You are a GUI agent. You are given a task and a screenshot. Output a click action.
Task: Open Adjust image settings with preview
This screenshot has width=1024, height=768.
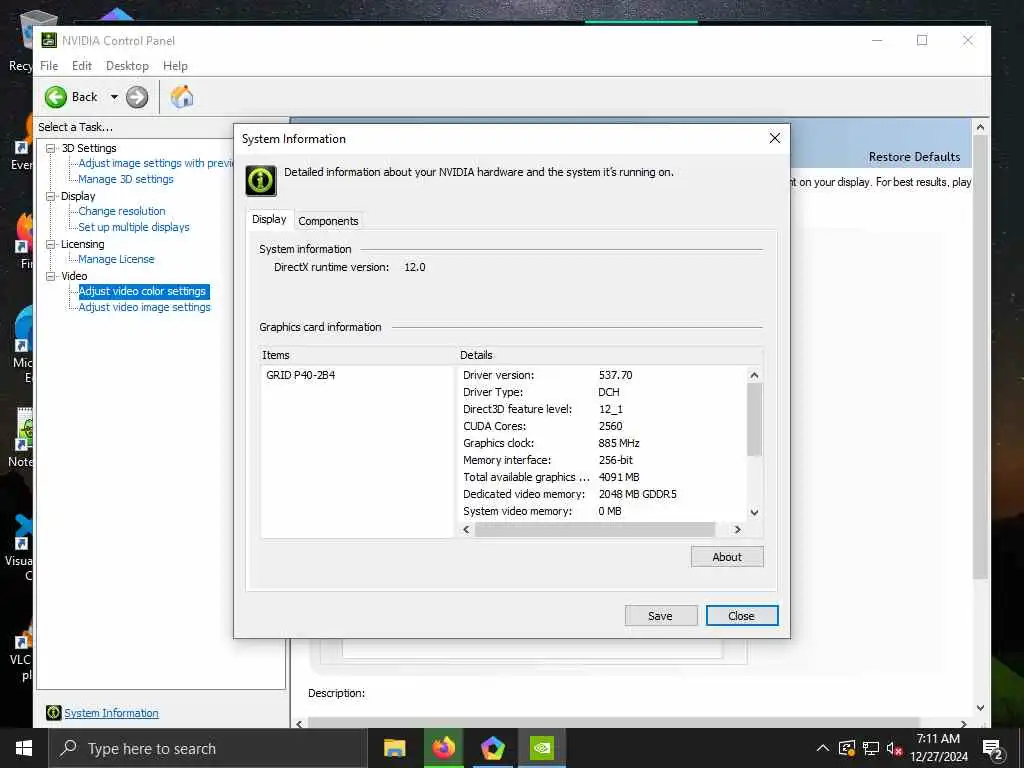click(155, 163)
